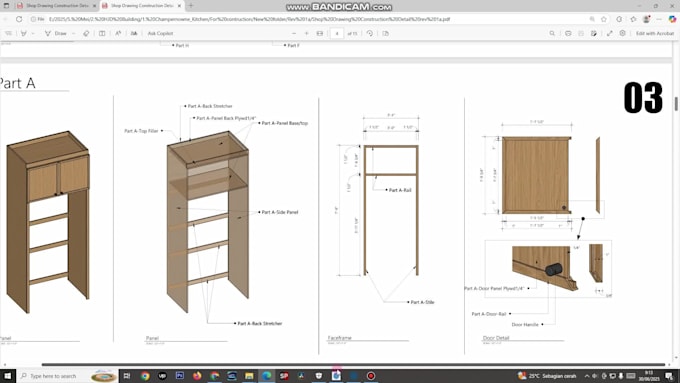Click the zoom magnifier in address bar
The height and width of the screenshot is (383, 680).
(x=592, y=19)
